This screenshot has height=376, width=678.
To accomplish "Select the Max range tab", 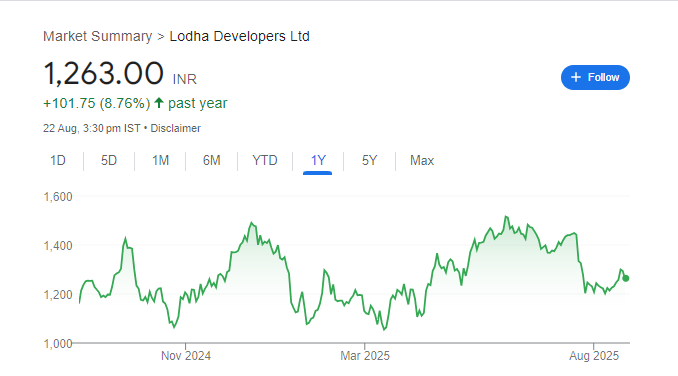I will [x=422, y=161].
